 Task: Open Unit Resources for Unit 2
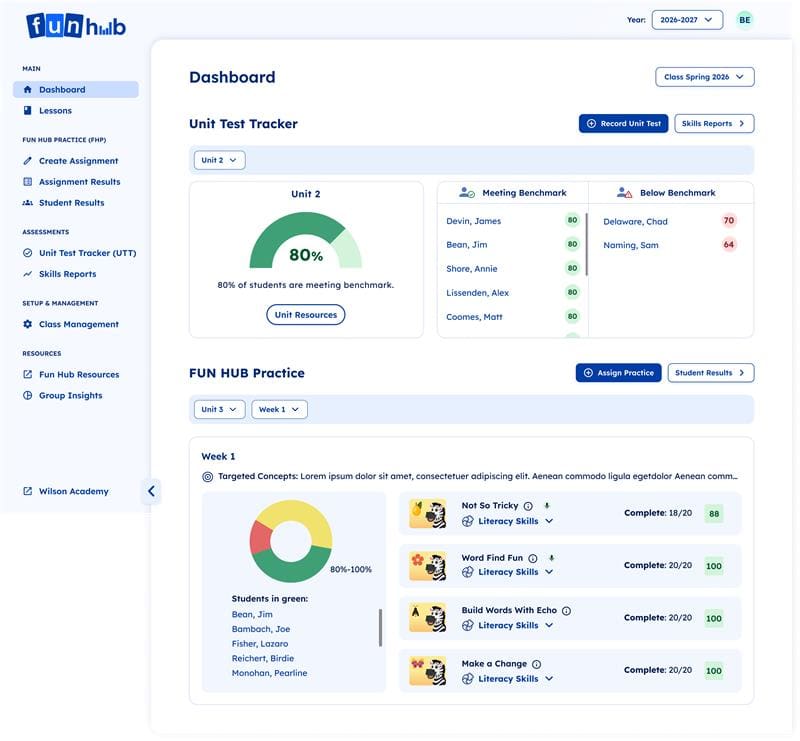click(306, 313)
